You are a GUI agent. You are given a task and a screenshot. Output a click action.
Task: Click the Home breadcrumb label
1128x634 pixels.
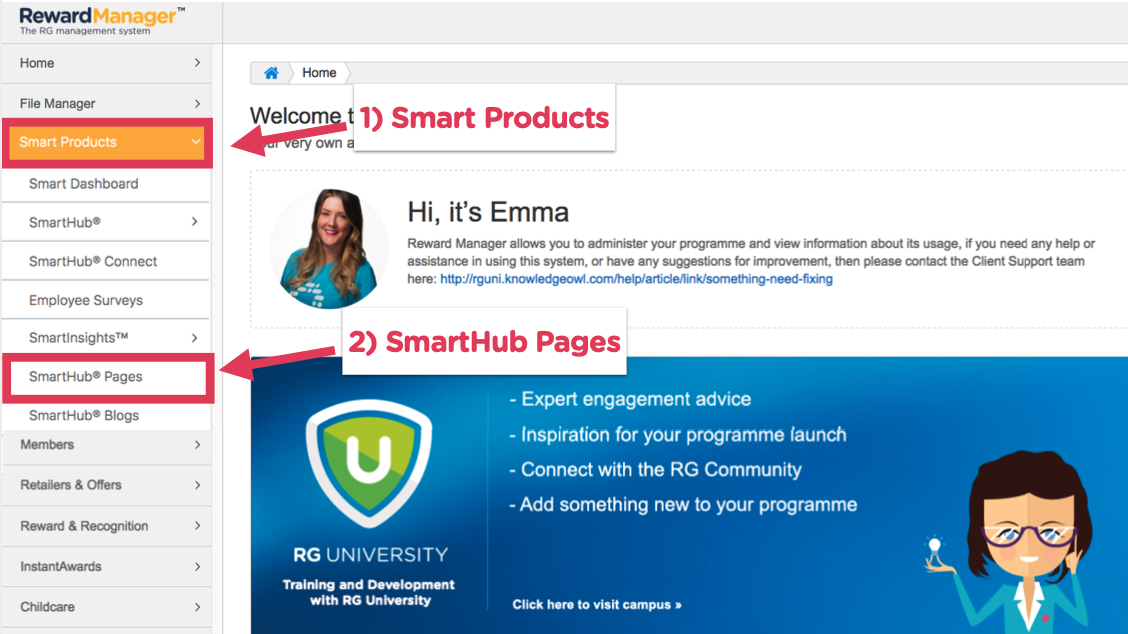click(319, 73)
